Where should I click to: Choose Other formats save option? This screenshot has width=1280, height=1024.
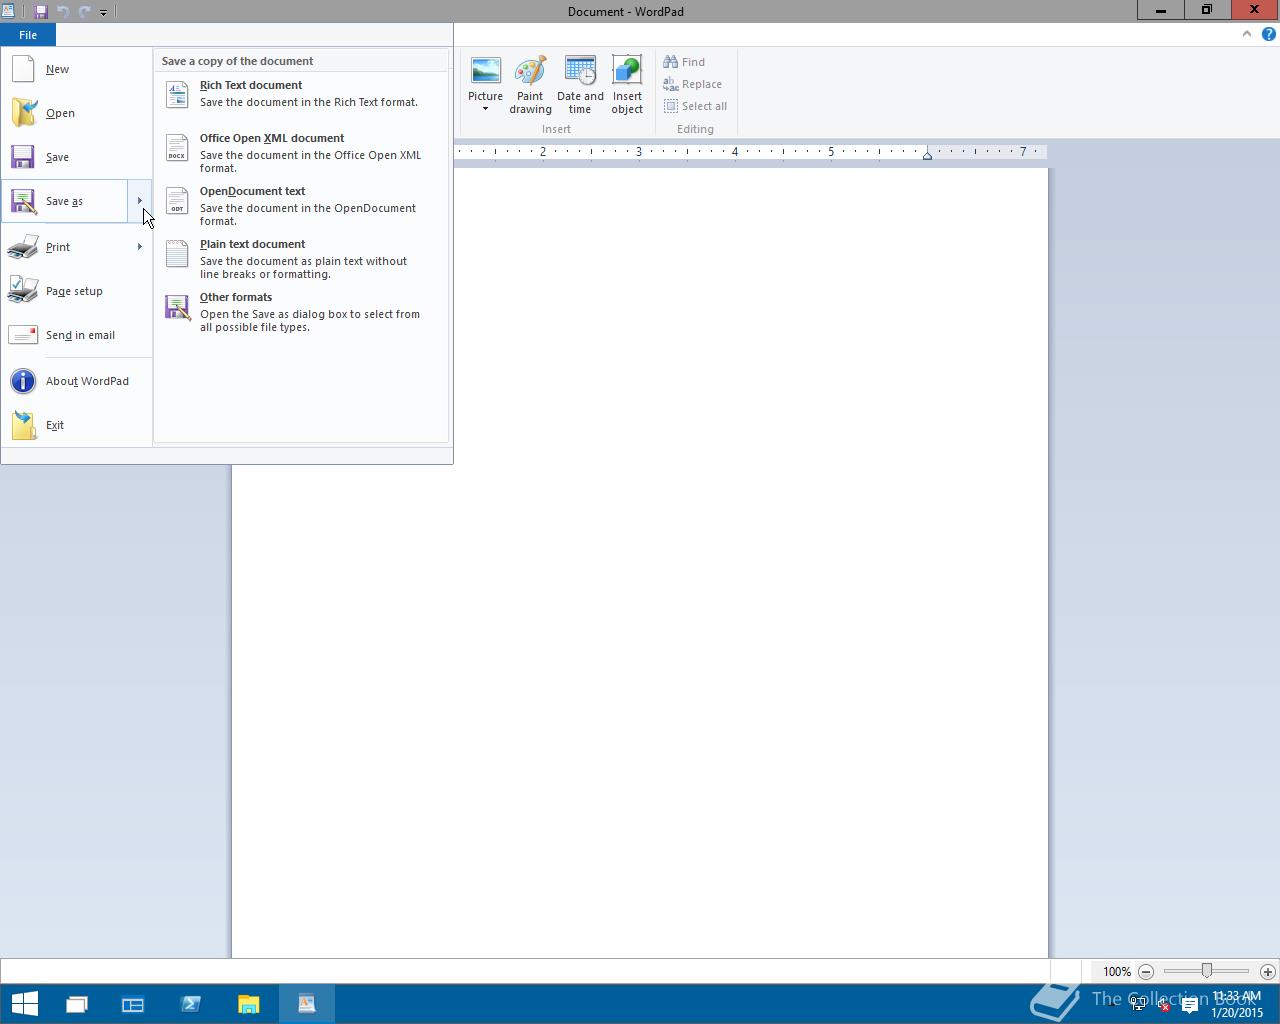300,311
